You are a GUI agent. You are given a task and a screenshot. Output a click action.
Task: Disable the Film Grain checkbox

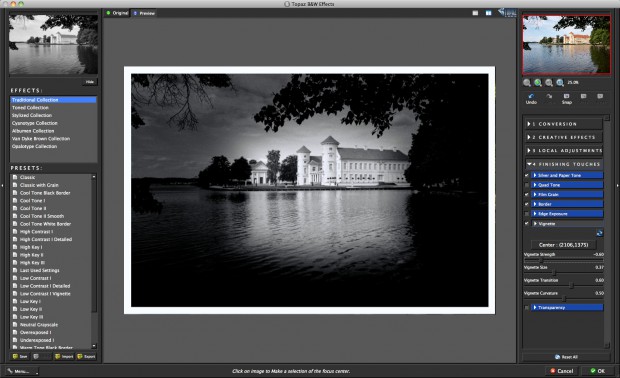click(527, 195)
